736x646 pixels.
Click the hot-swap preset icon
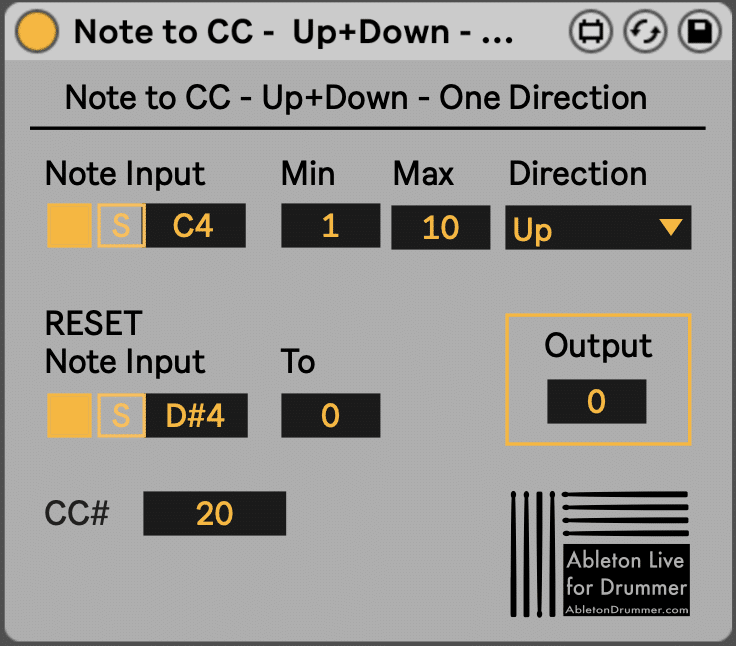[x=645, y=32]
